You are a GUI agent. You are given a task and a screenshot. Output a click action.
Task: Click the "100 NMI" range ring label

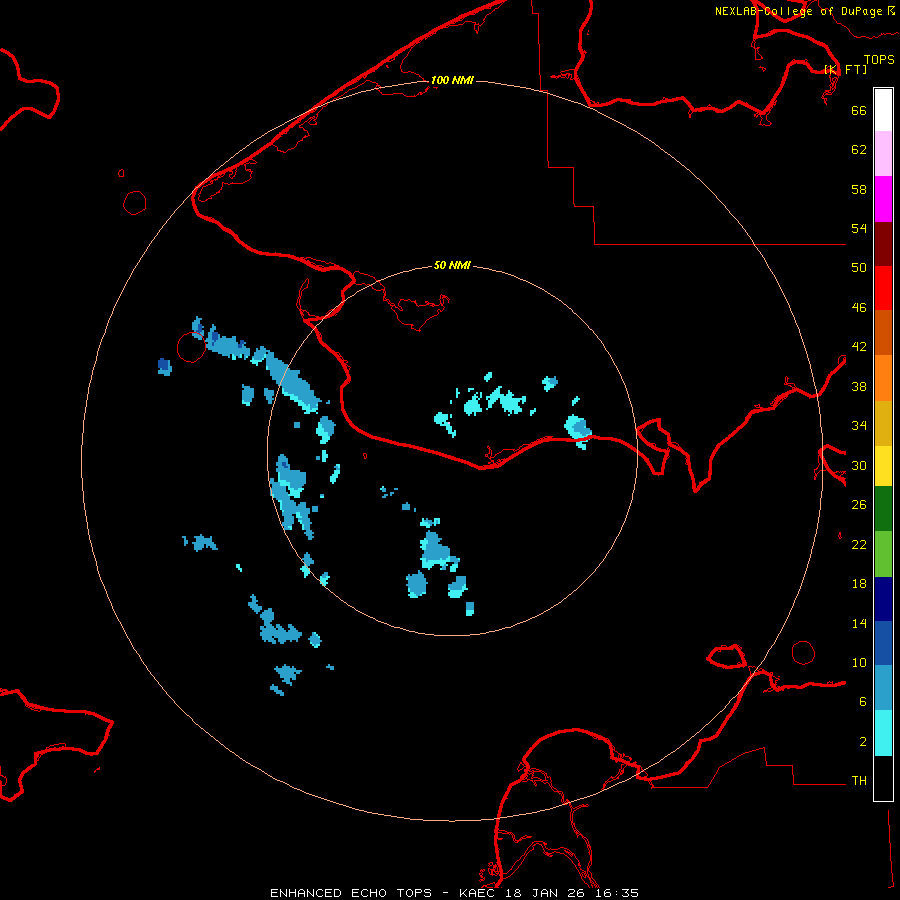[452, 80]
